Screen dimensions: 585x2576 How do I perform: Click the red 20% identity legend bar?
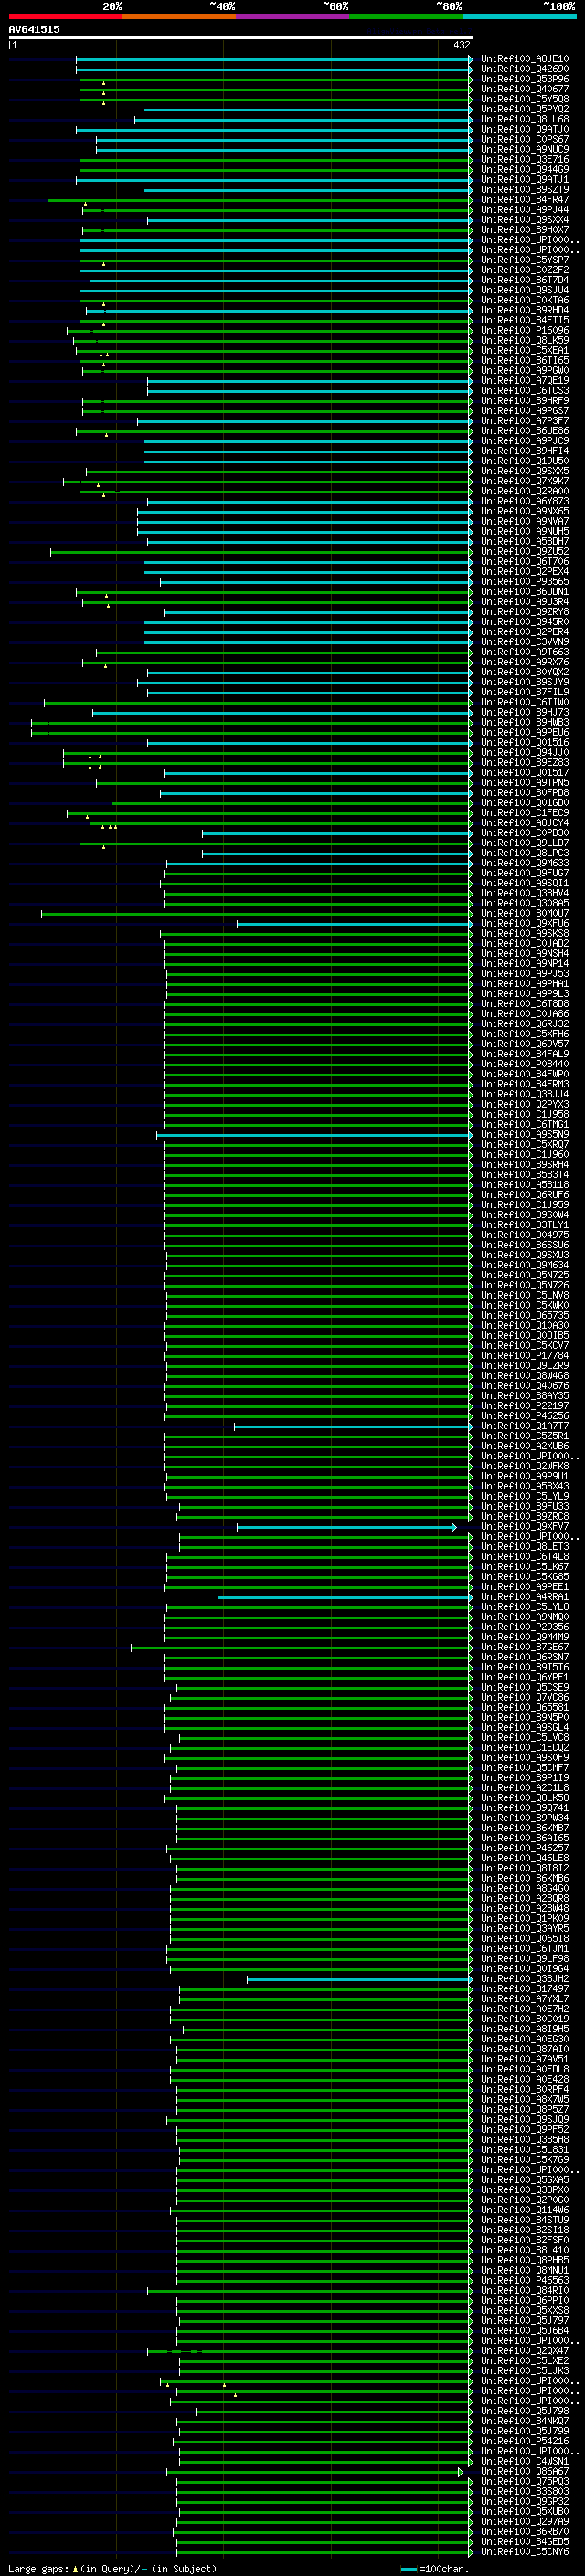point(65,16)
